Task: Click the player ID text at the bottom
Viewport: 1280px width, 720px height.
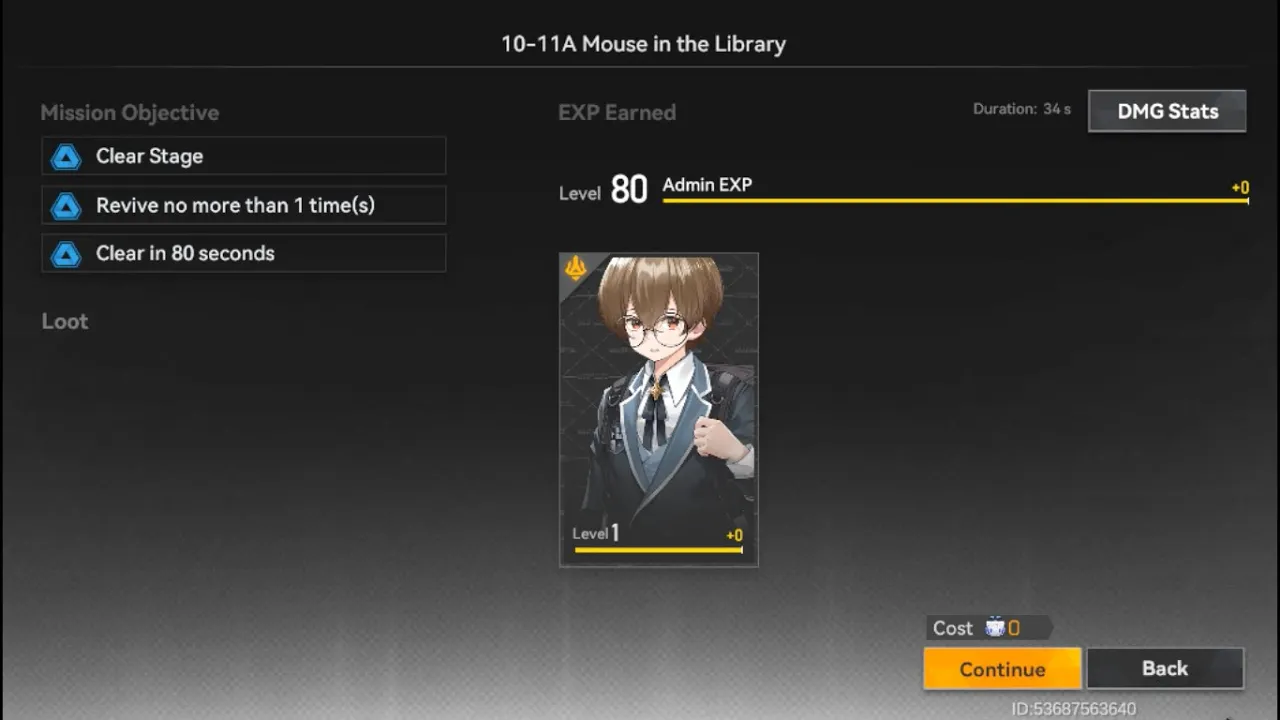Action: [1073, 709]
